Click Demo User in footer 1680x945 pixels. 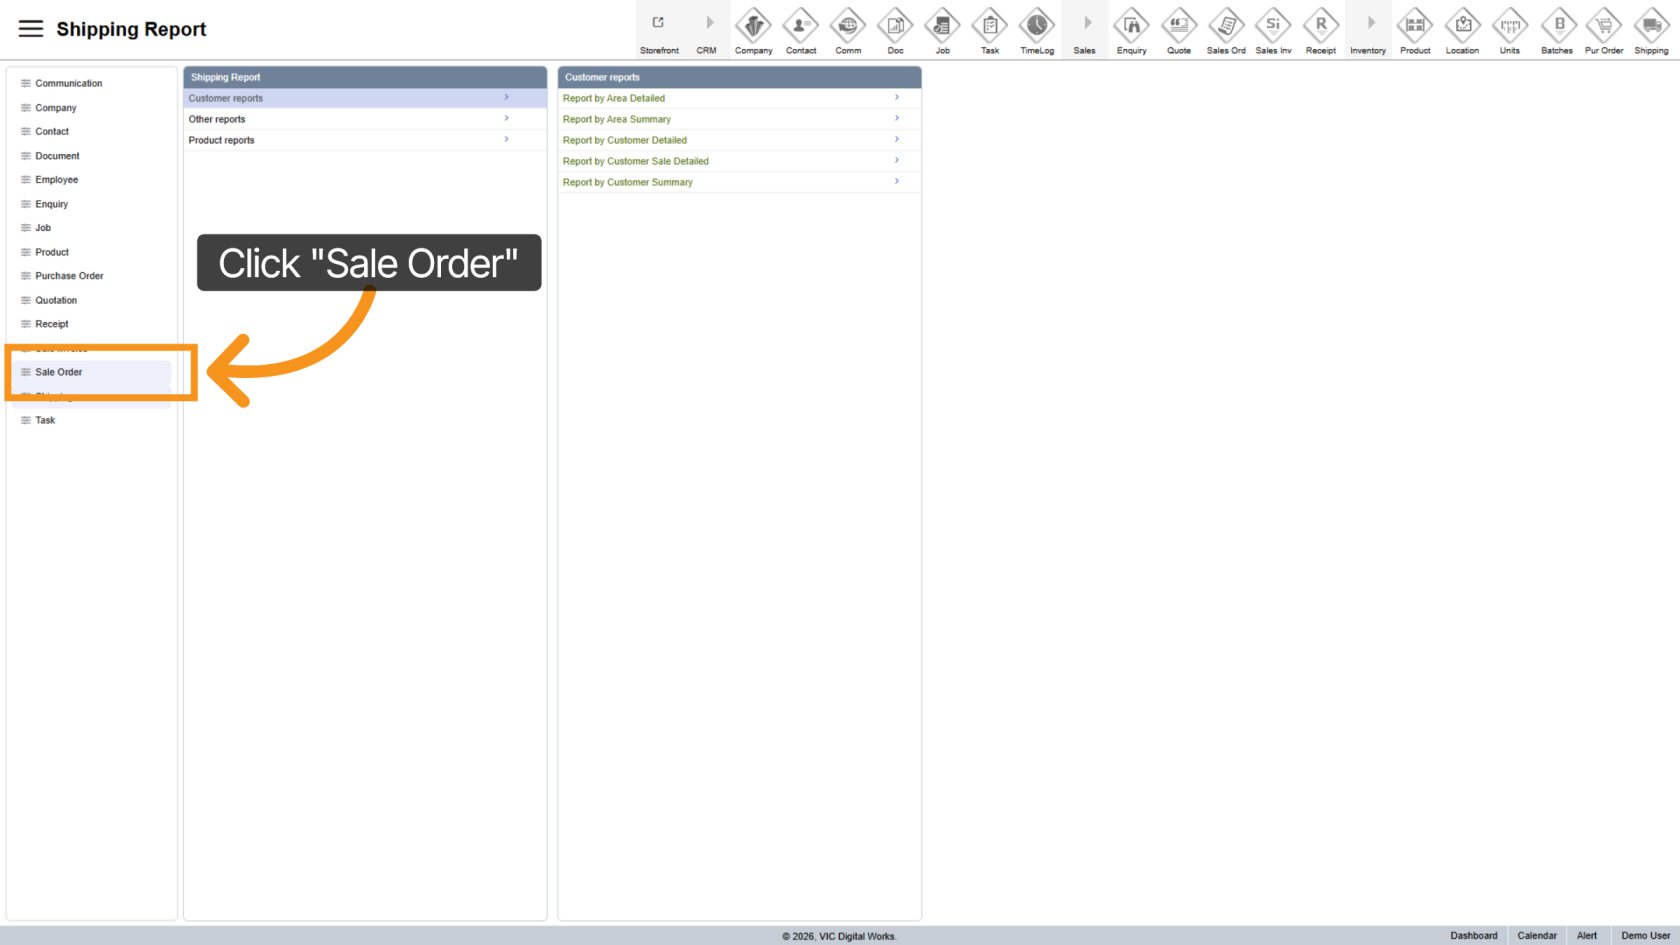[1646, 936]
